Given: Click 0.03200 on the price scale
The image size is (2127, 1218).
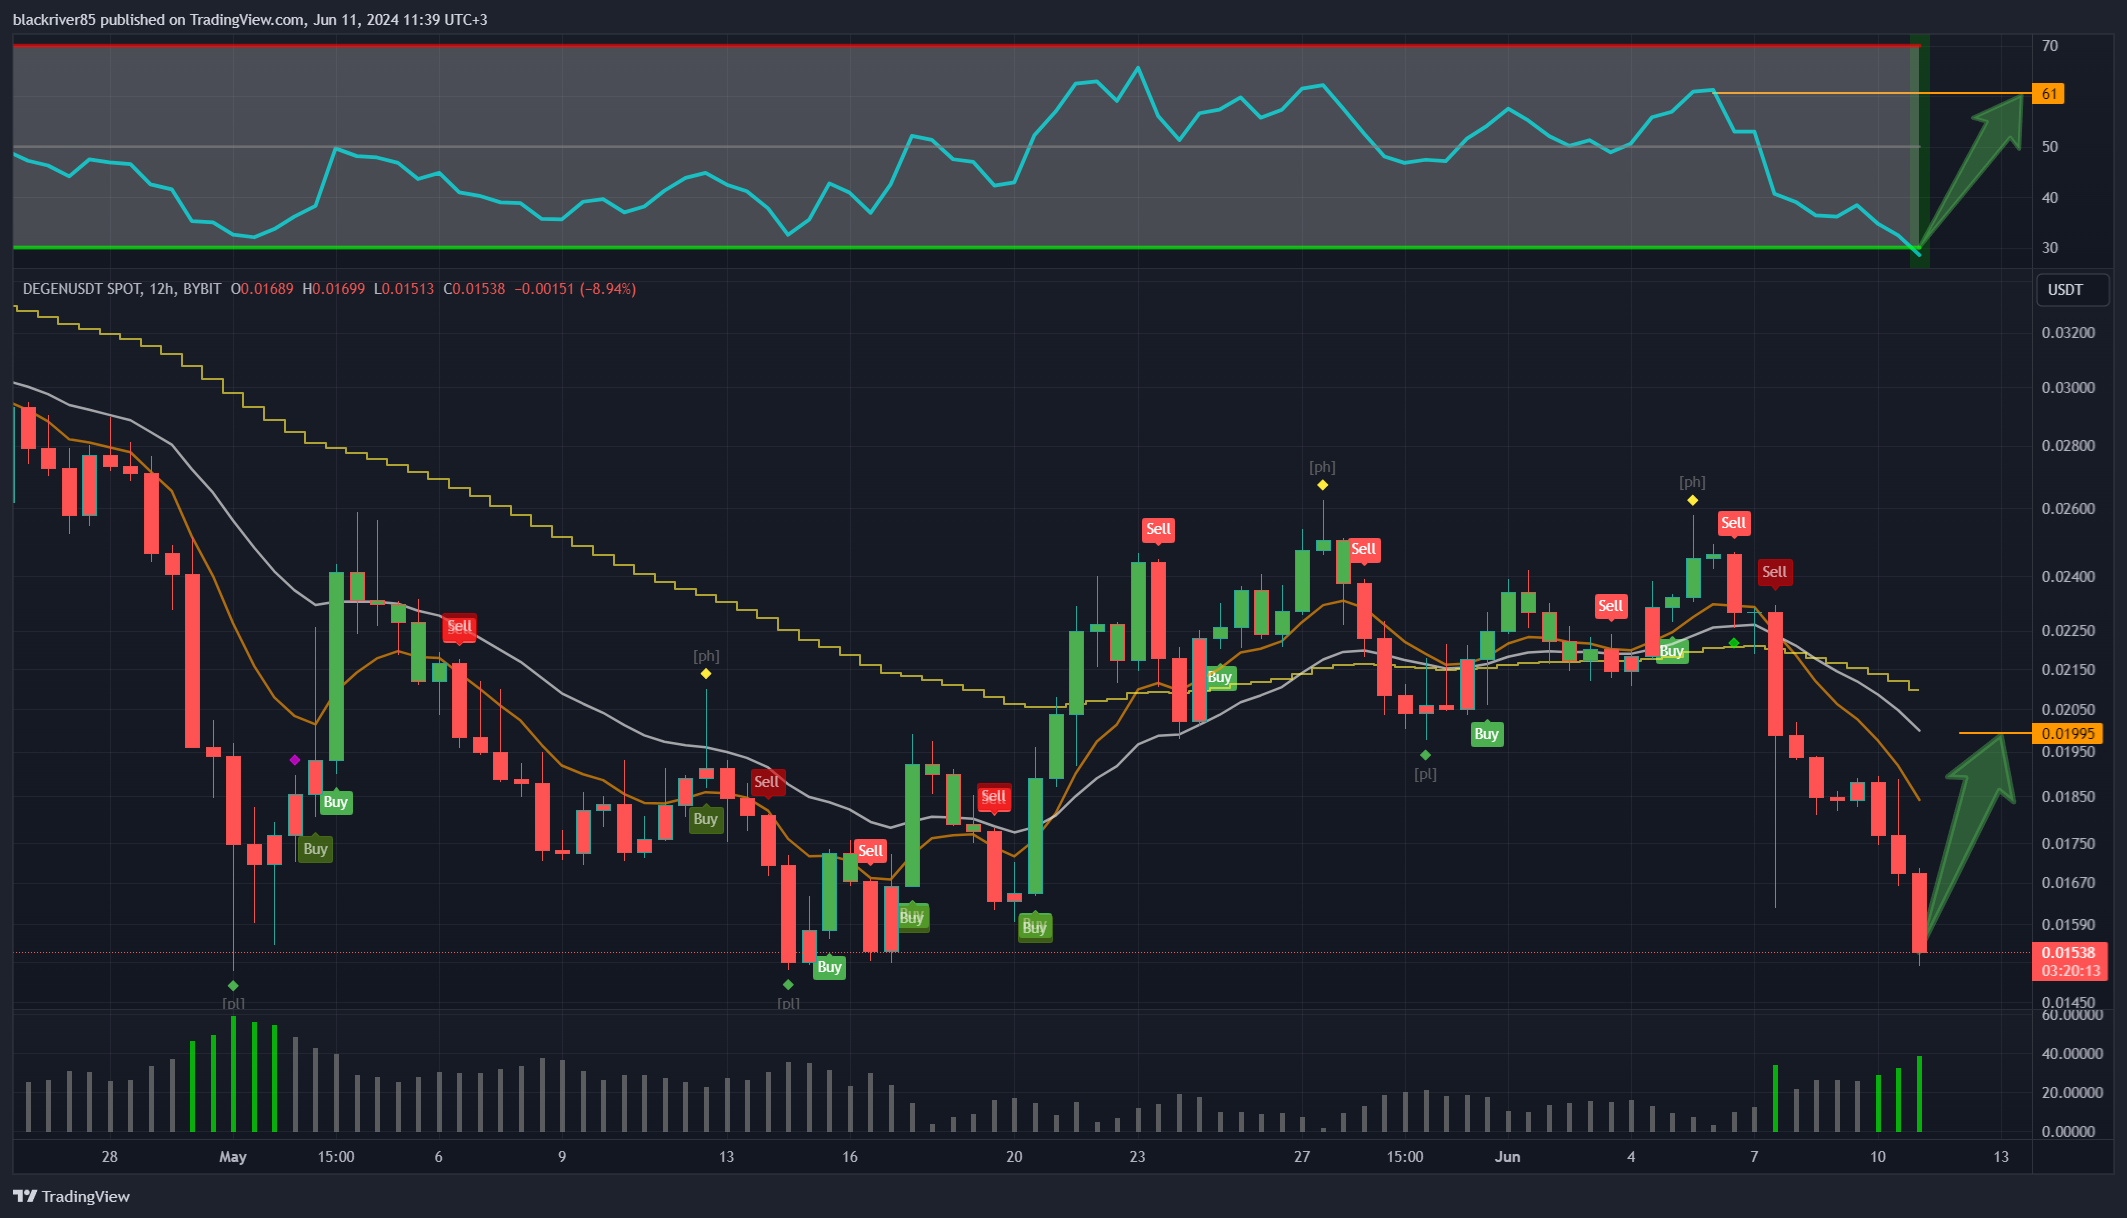Looking at the screenshot, I should (x=2068, y=333).
